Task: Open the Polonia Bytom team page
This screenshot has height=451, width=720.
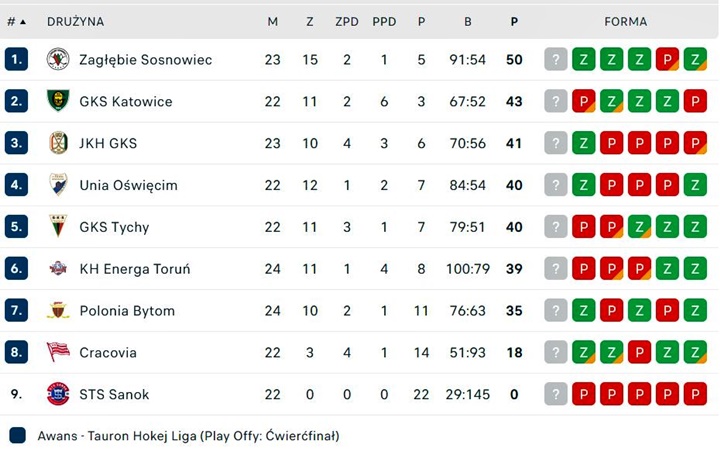Action: (x=127, y=311)
